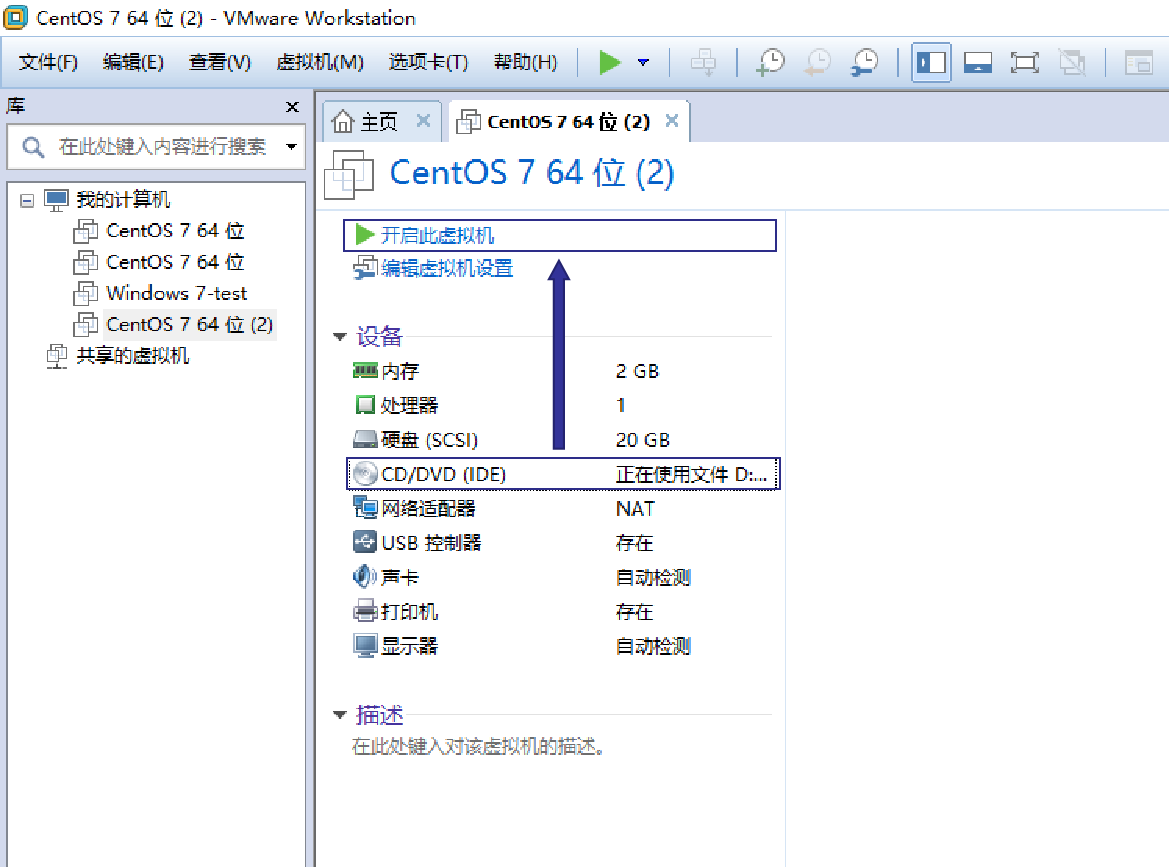Click the USB icon beside USB 控制器

coord(365,542)
